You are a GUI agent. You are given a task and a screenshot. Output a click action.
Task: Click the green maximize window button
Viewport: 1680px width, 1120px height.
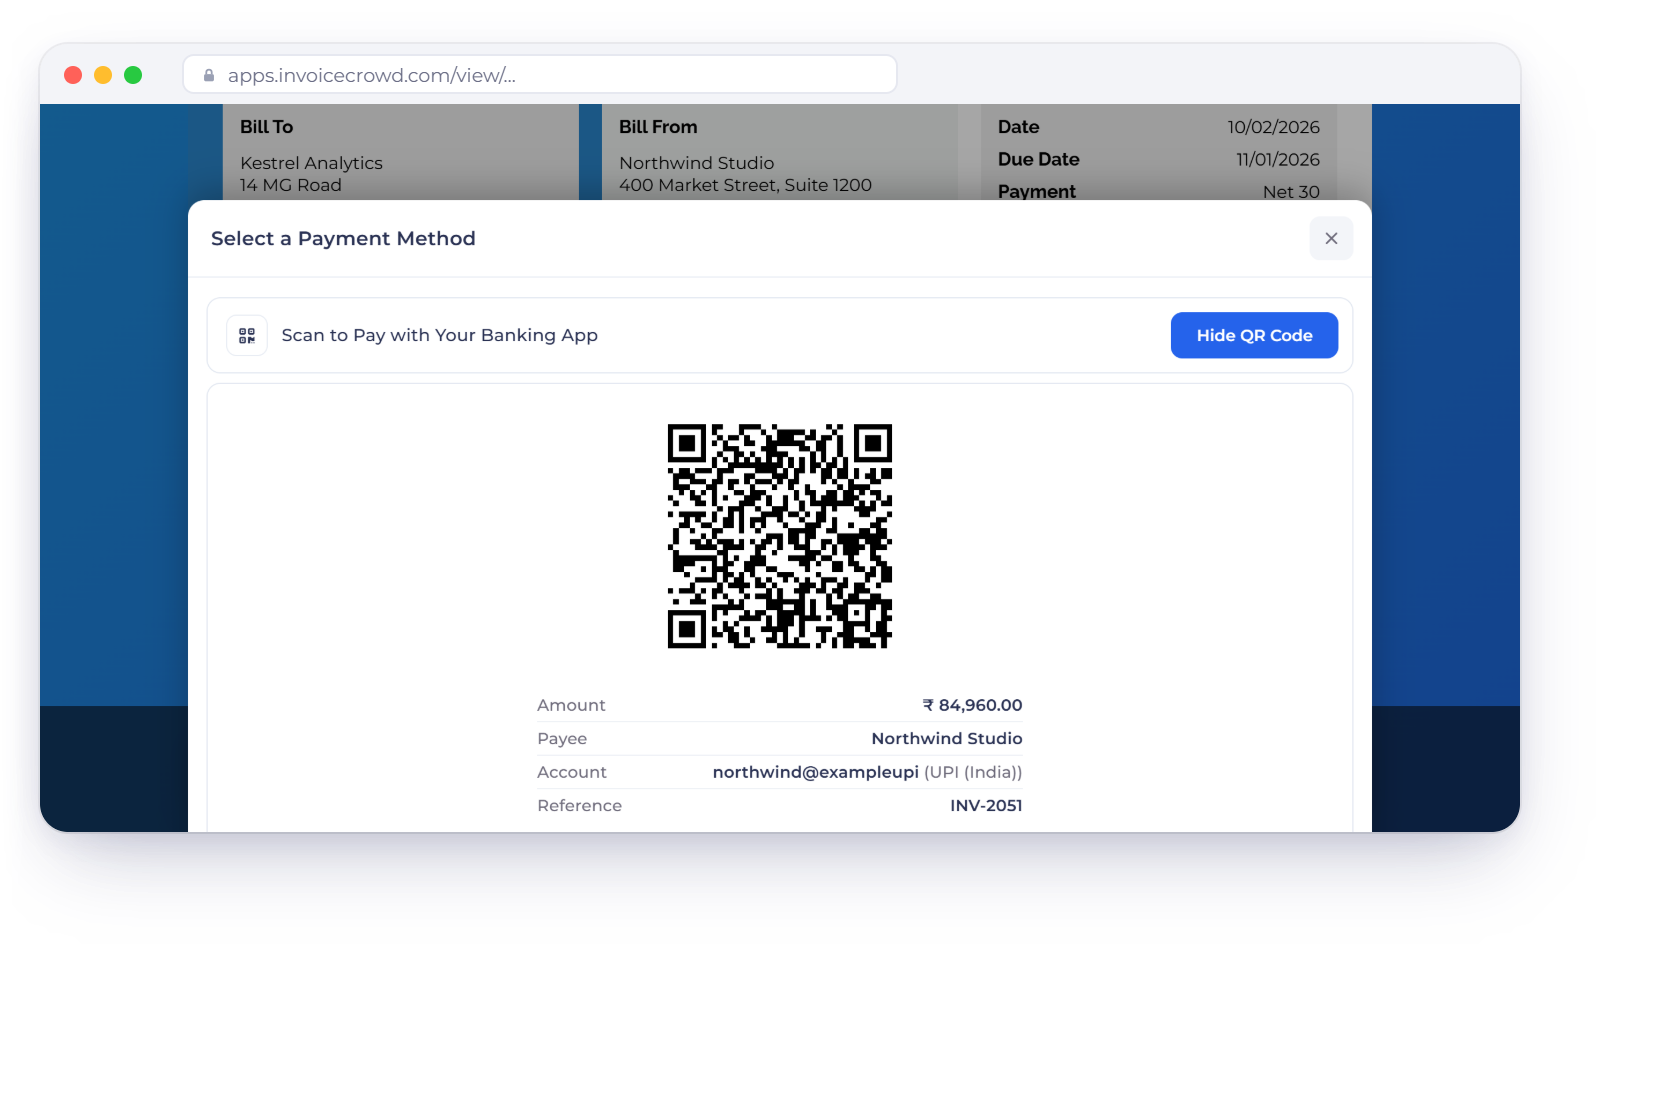click(x=133, y=75)
